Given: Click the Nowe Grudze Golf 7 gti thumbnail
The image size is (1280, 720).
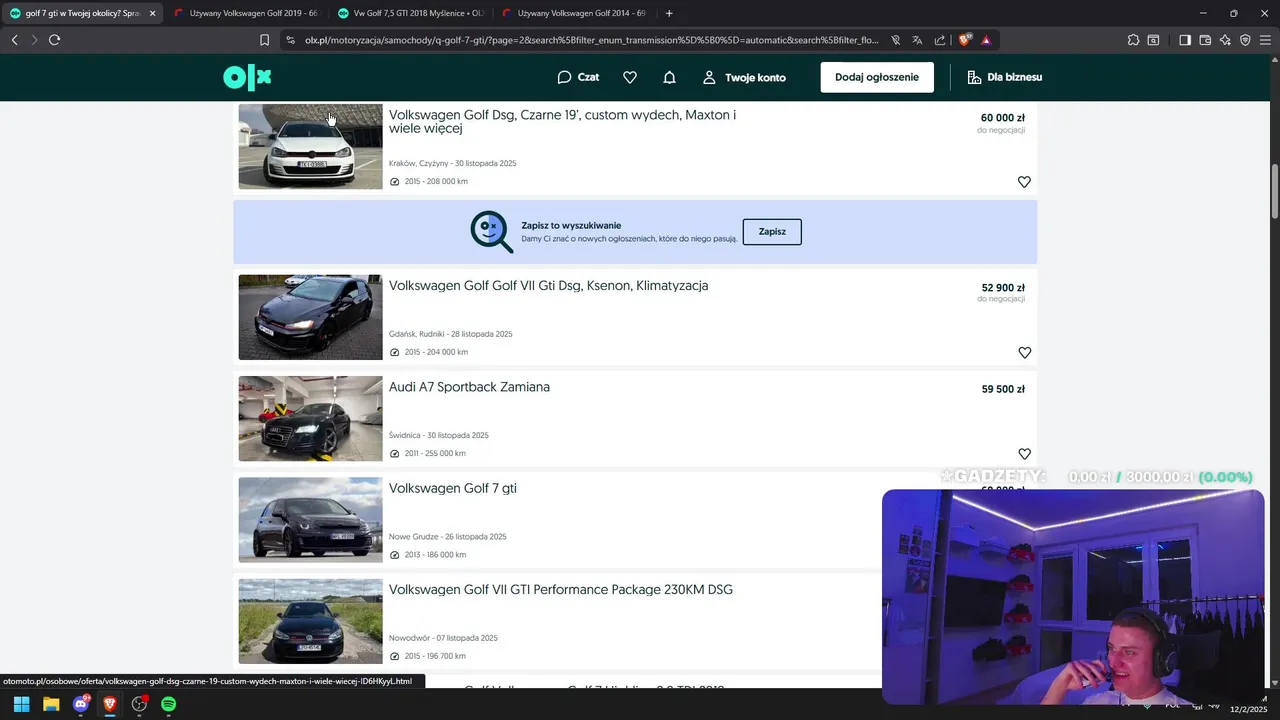Looking at the screenshot, I should (x=310, y=520).
